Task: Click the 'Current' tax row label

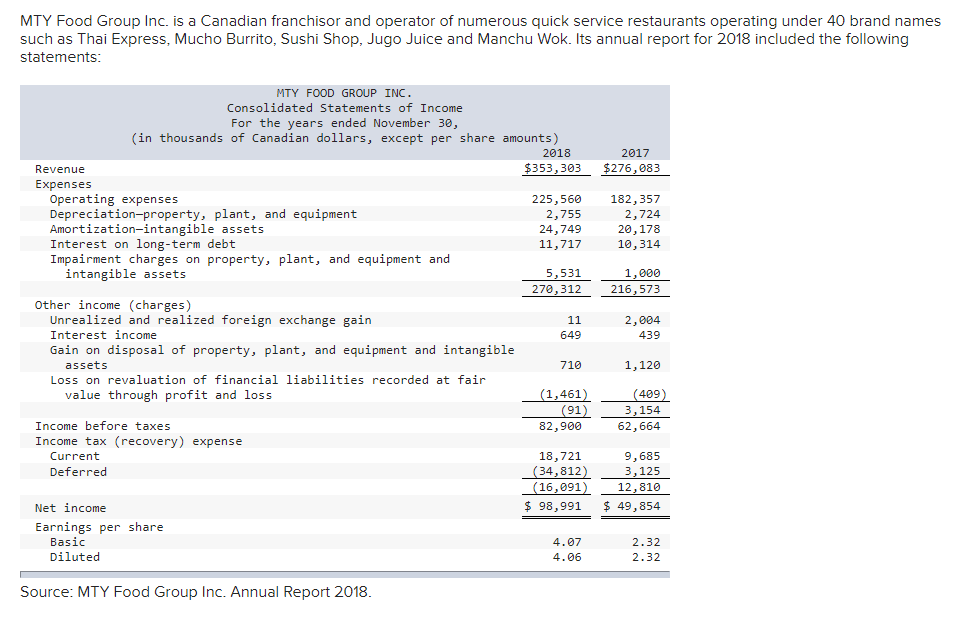Action: pyautogui.click(x=74, y=457)
